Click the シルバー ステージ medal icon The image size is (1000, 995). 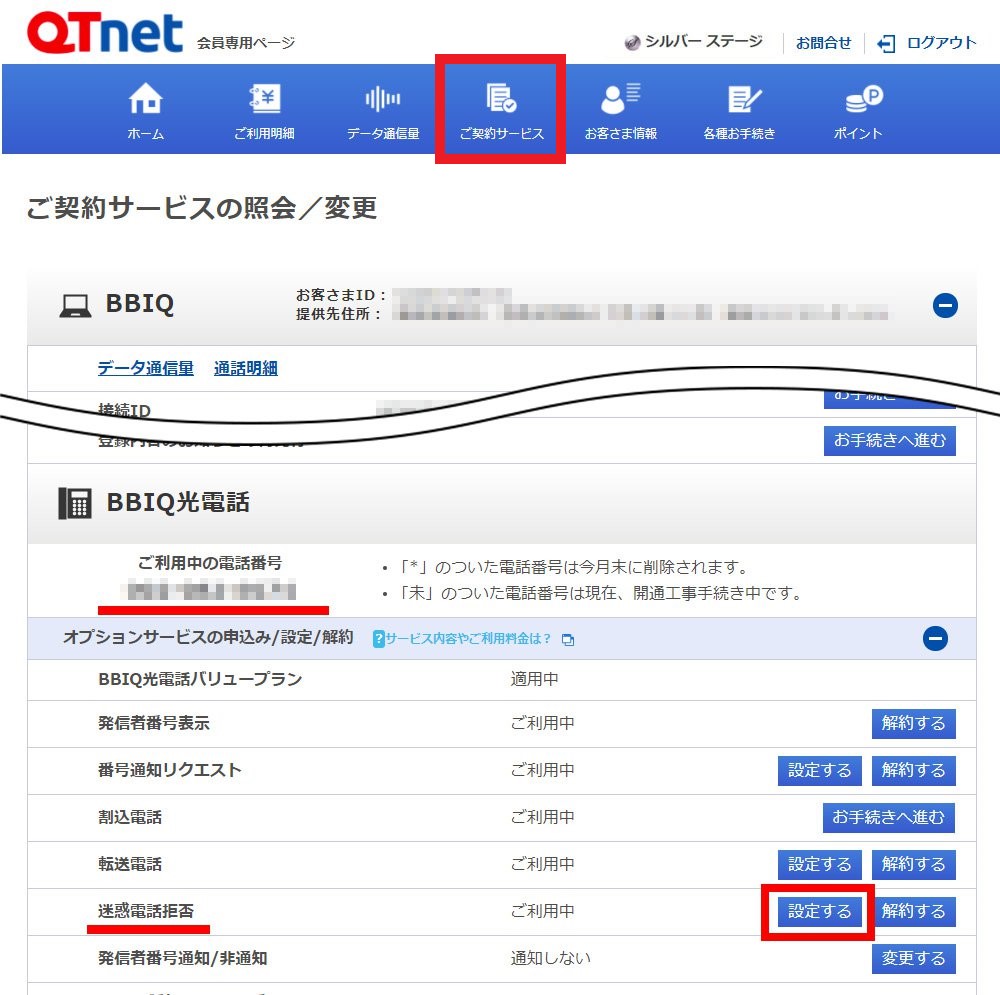pyautogui.click(x=632, y=43)
